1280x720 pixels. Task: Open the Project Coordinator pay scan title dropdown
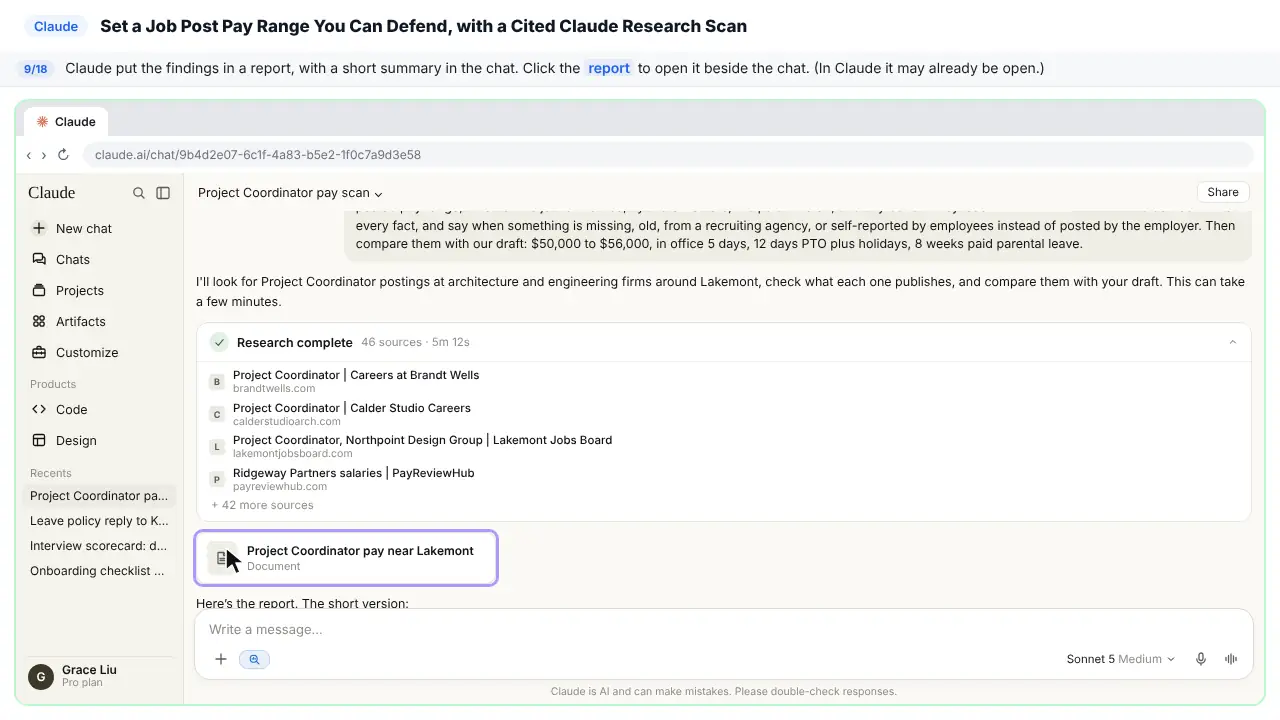tap(290, 193)
